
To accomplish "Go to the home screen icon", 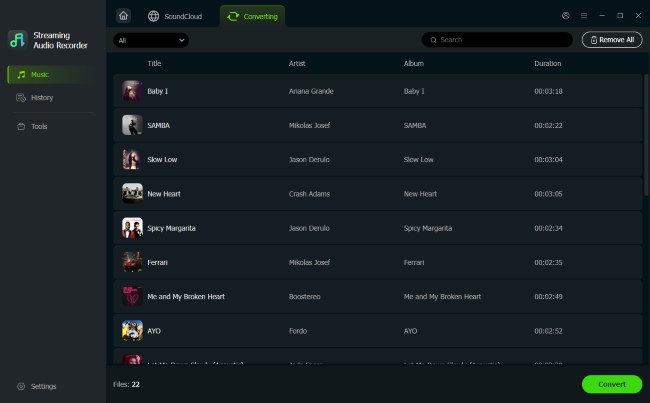I will point(124,16).
